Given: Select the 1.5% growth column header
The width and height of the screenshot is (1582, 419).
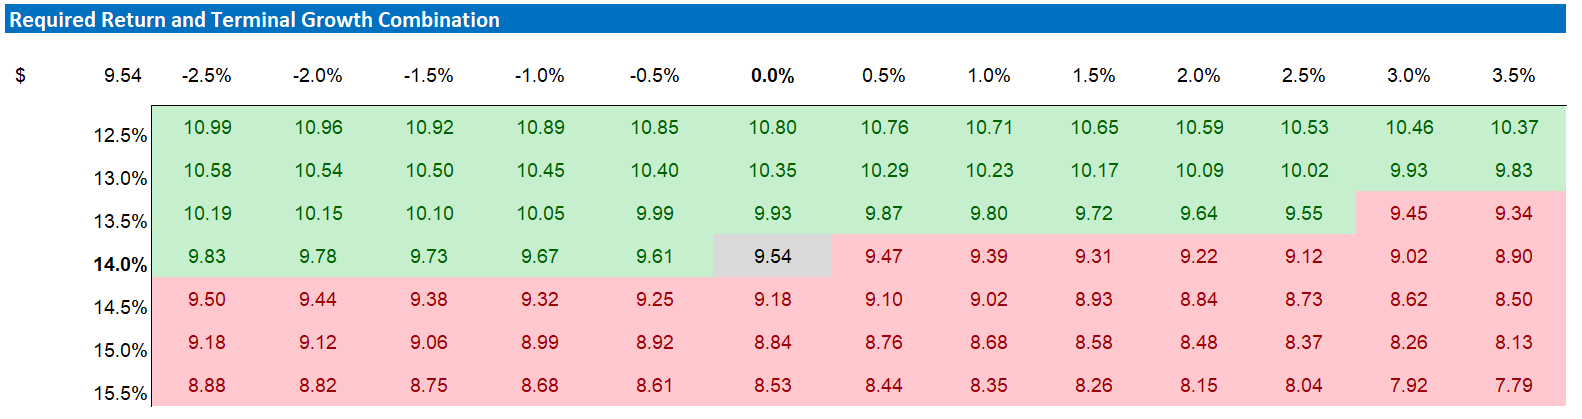Looking at the screenshot, I should pyautogui.click(x=1093, y=76).
